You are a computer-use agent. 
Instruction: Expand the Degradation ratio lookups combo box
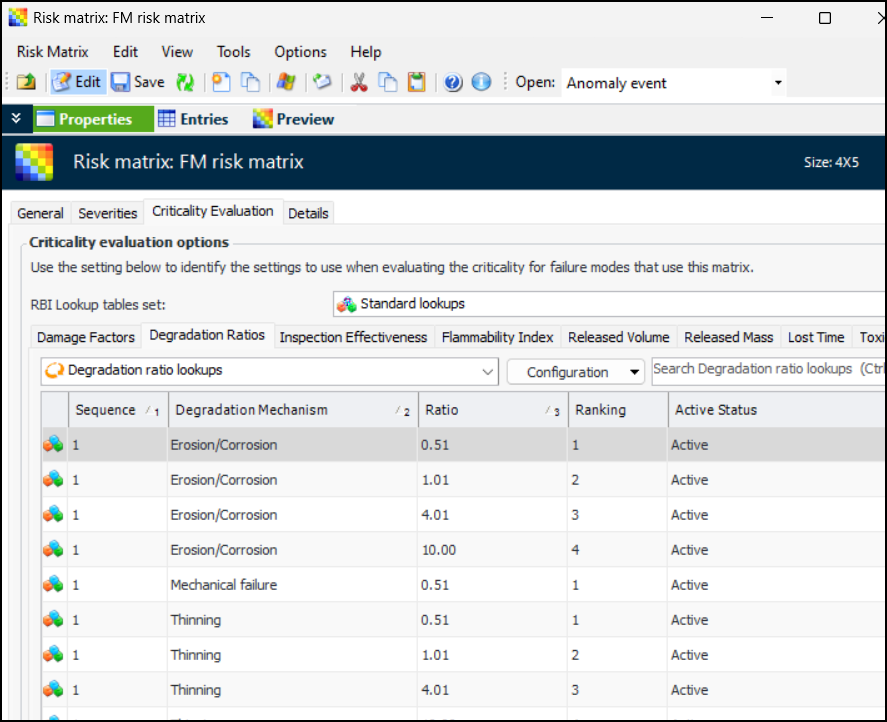point(487,371)
